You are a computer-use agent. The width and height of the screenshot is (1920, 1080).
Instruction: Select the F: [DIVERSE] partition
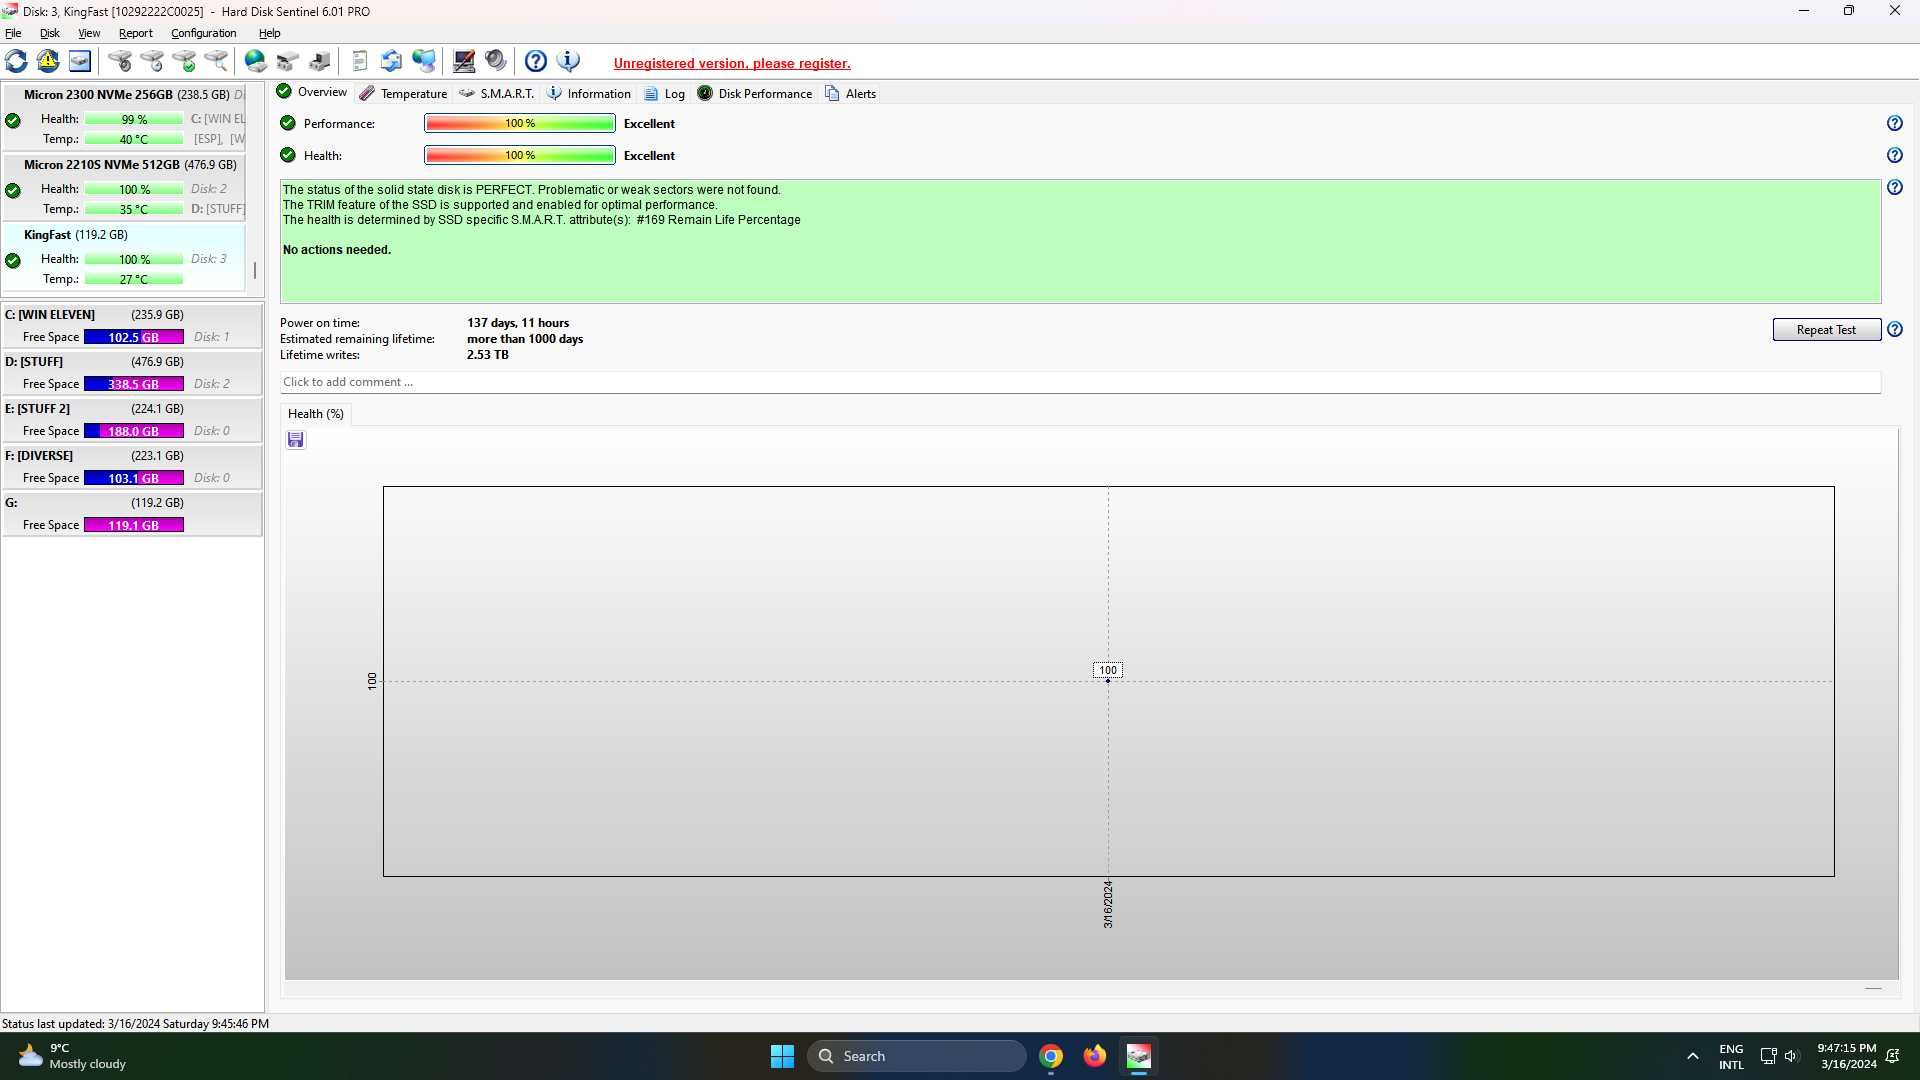[x=132, y=467]
